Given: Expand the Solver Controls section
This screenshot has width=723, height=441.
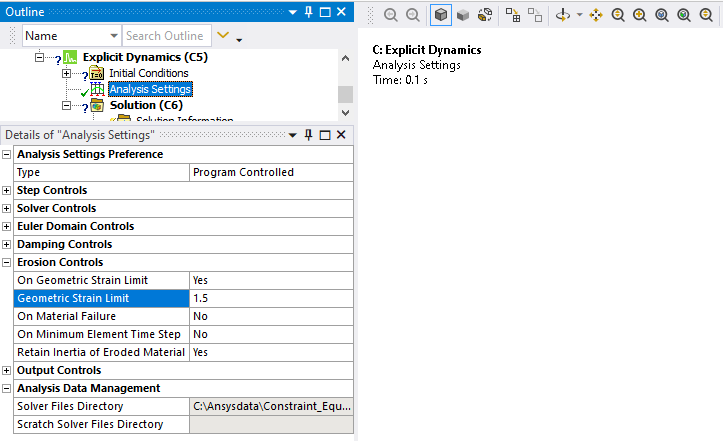Looking at the screenshot, I should 6,209.
